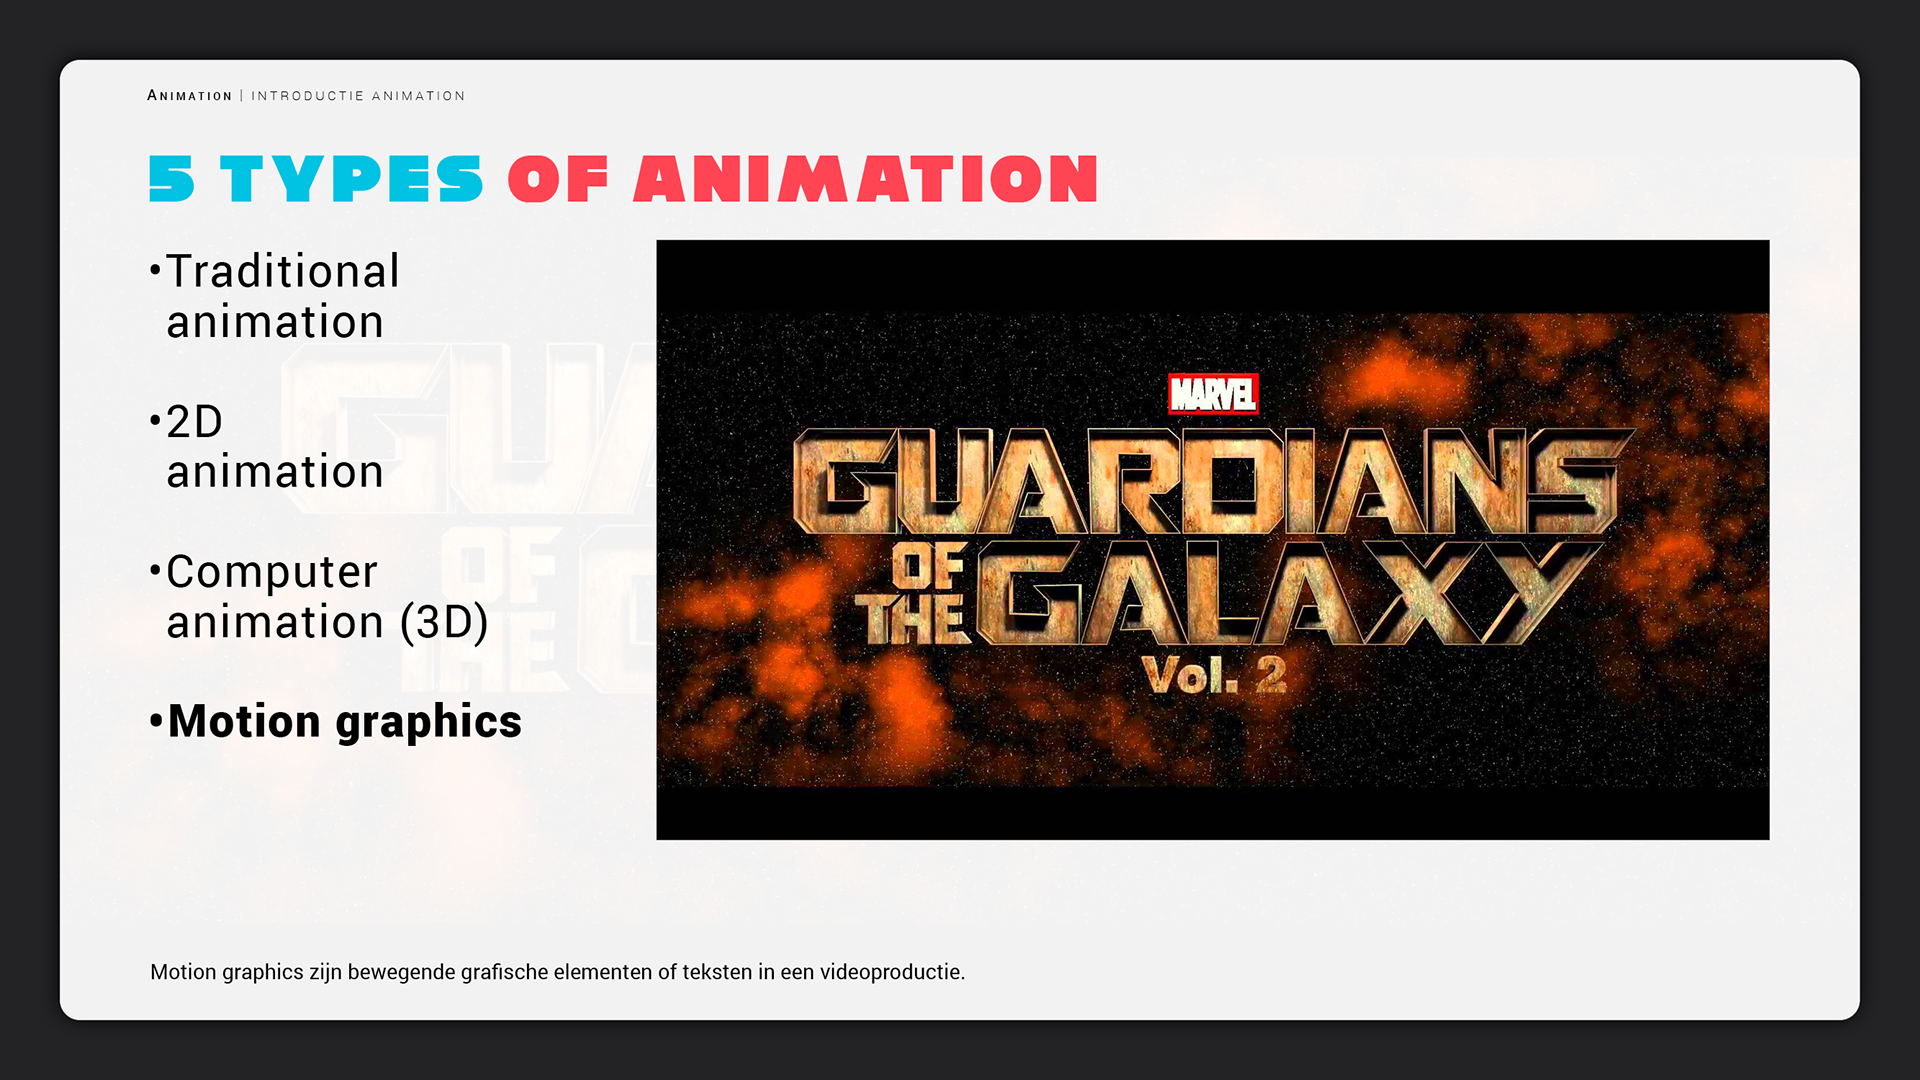The width and height of the screenshot is (1920, 1080).
Task: Click the 'Animation' breadcrumb label
Action: [189, 96]
